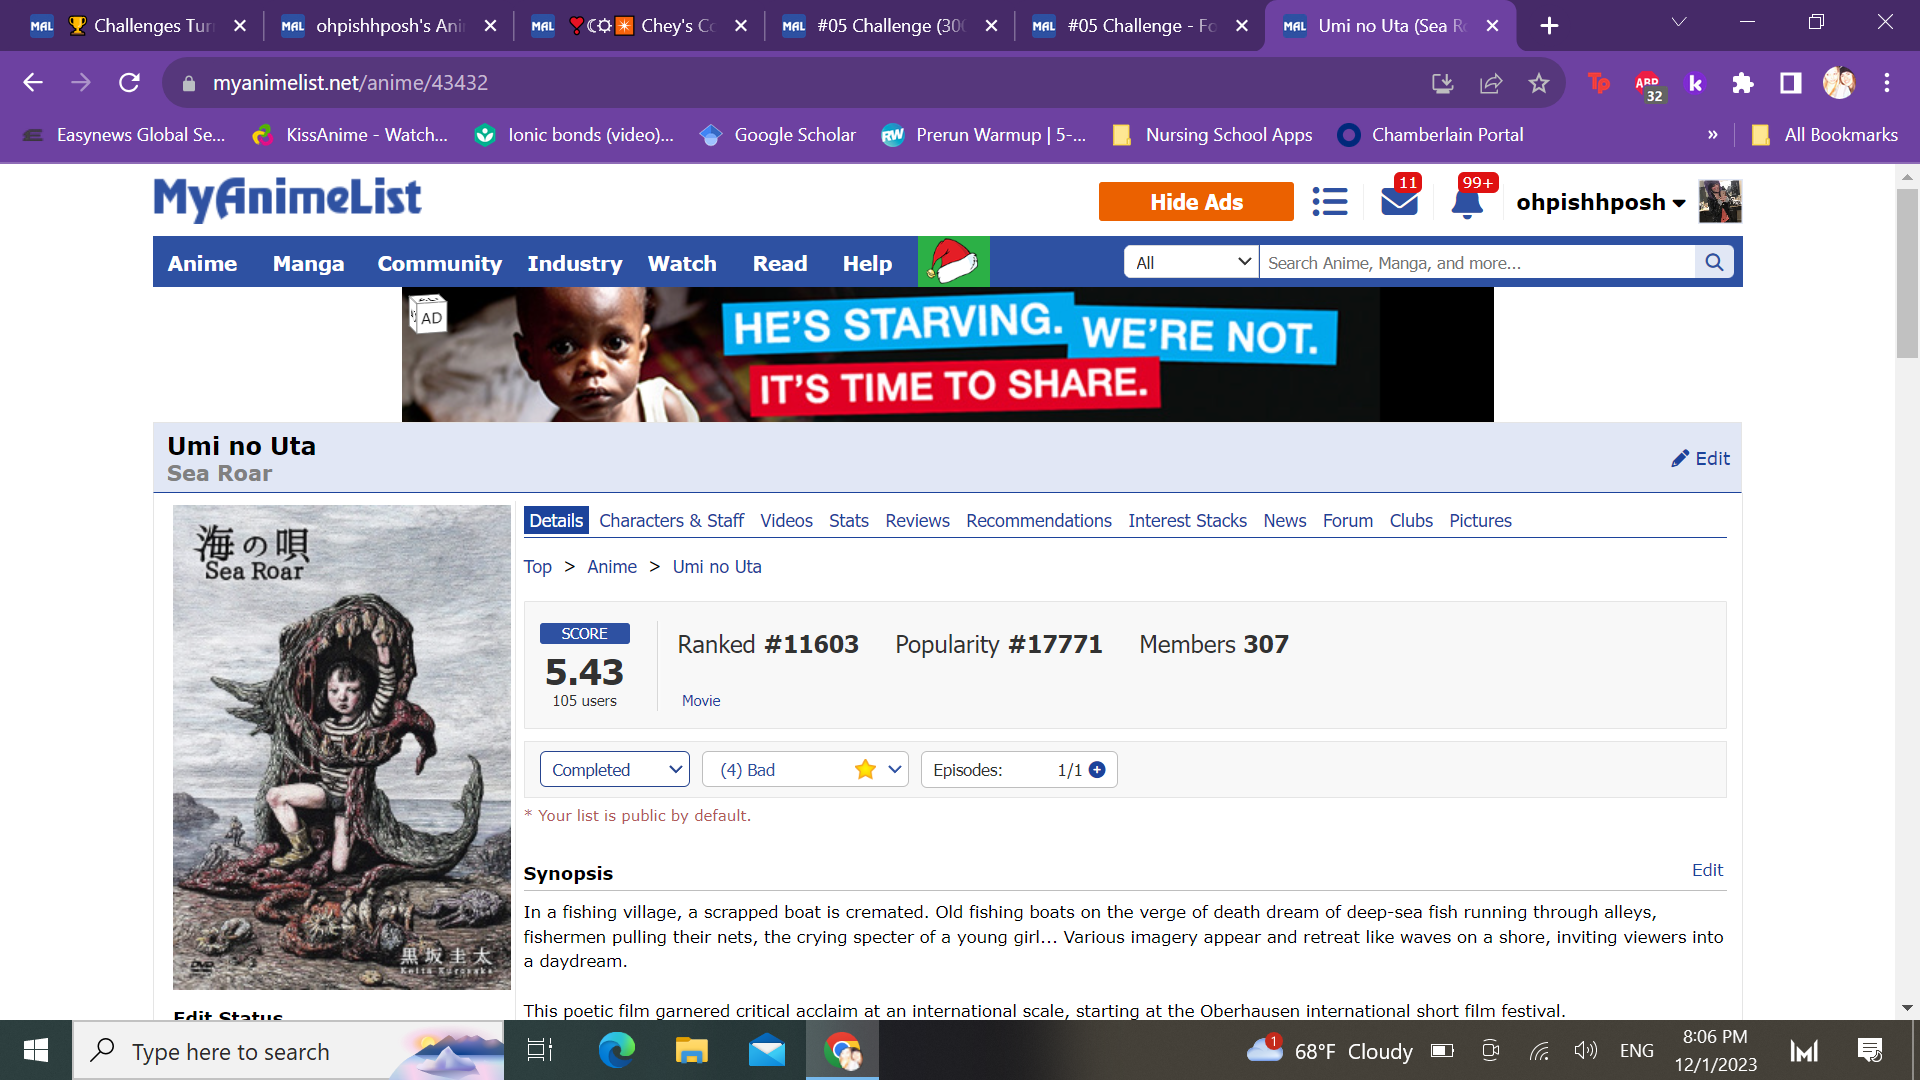This screenshot has width=1920, height=1080.
Task: Open Microsoft Edge from the taskbar
Action: pyautogui.click(x=616, y=1051)
